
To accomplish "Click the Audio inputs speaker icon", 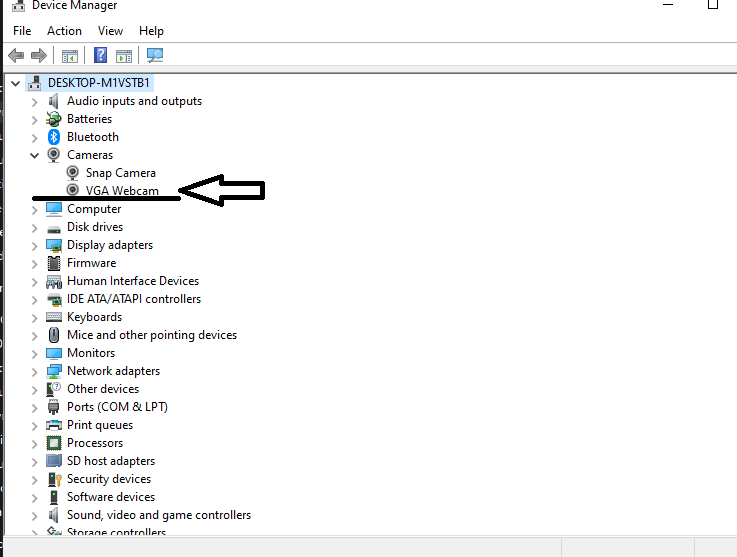I will (x=54, y=101).
